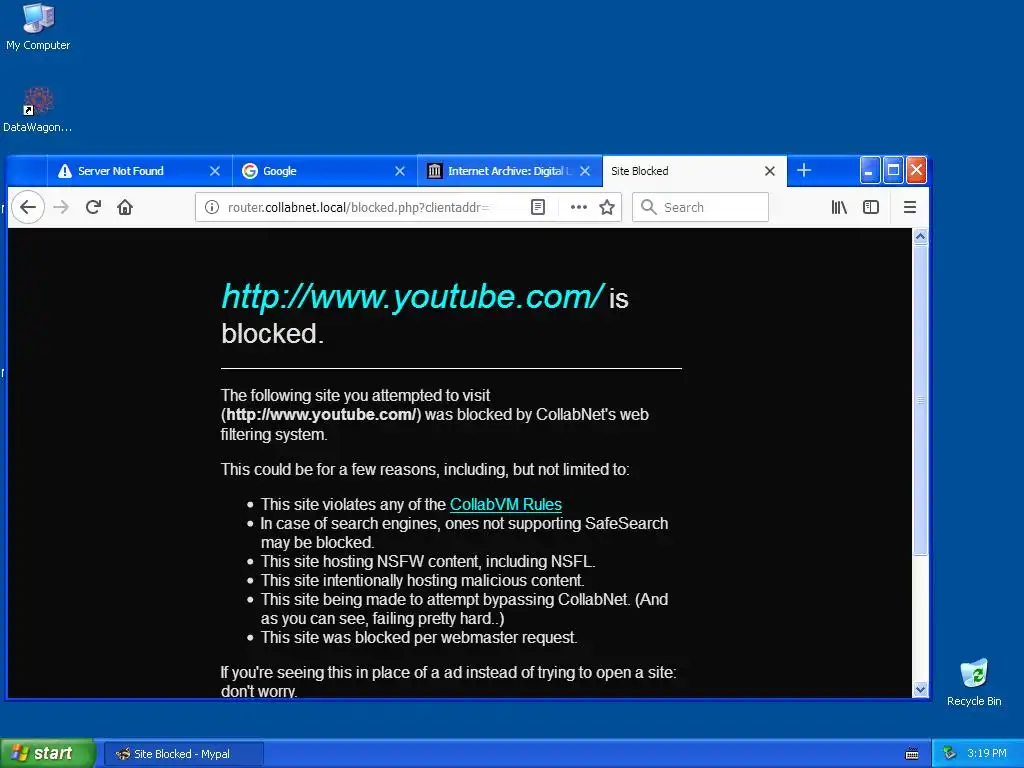The width and height of the screenshot is (1024, 768).
Task: Open the CollabVM Rules link
Action: (x=505, y=504)
